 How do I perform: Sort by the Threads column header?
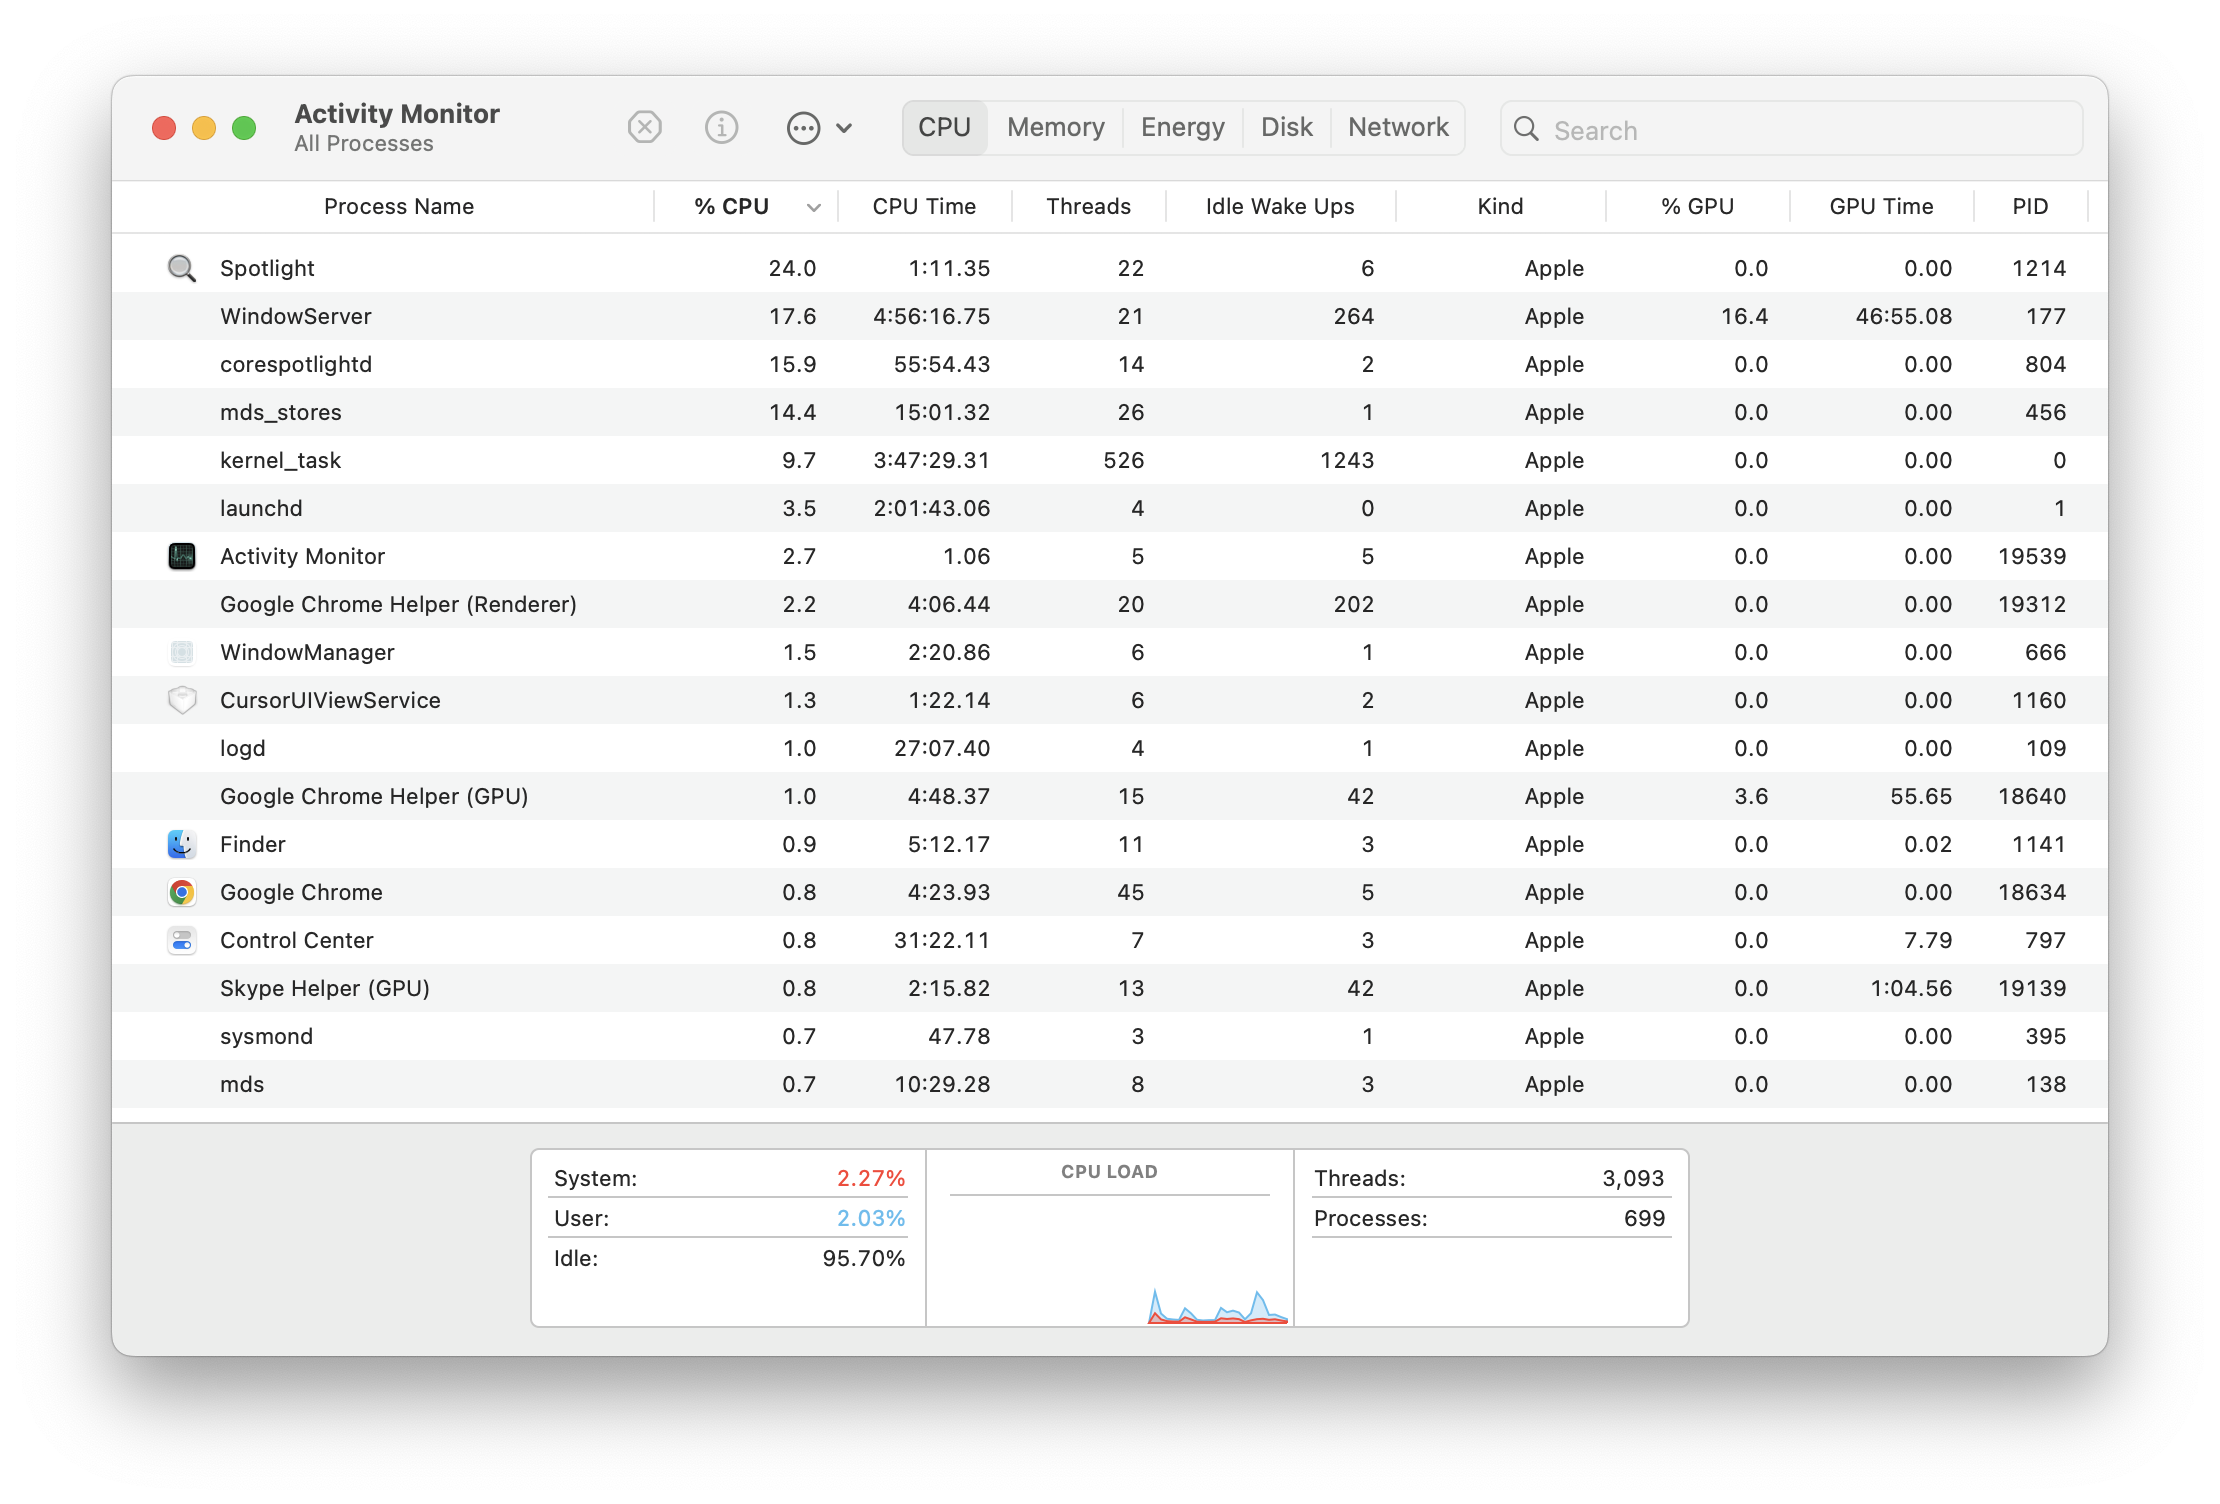[x=1088, y=206]
